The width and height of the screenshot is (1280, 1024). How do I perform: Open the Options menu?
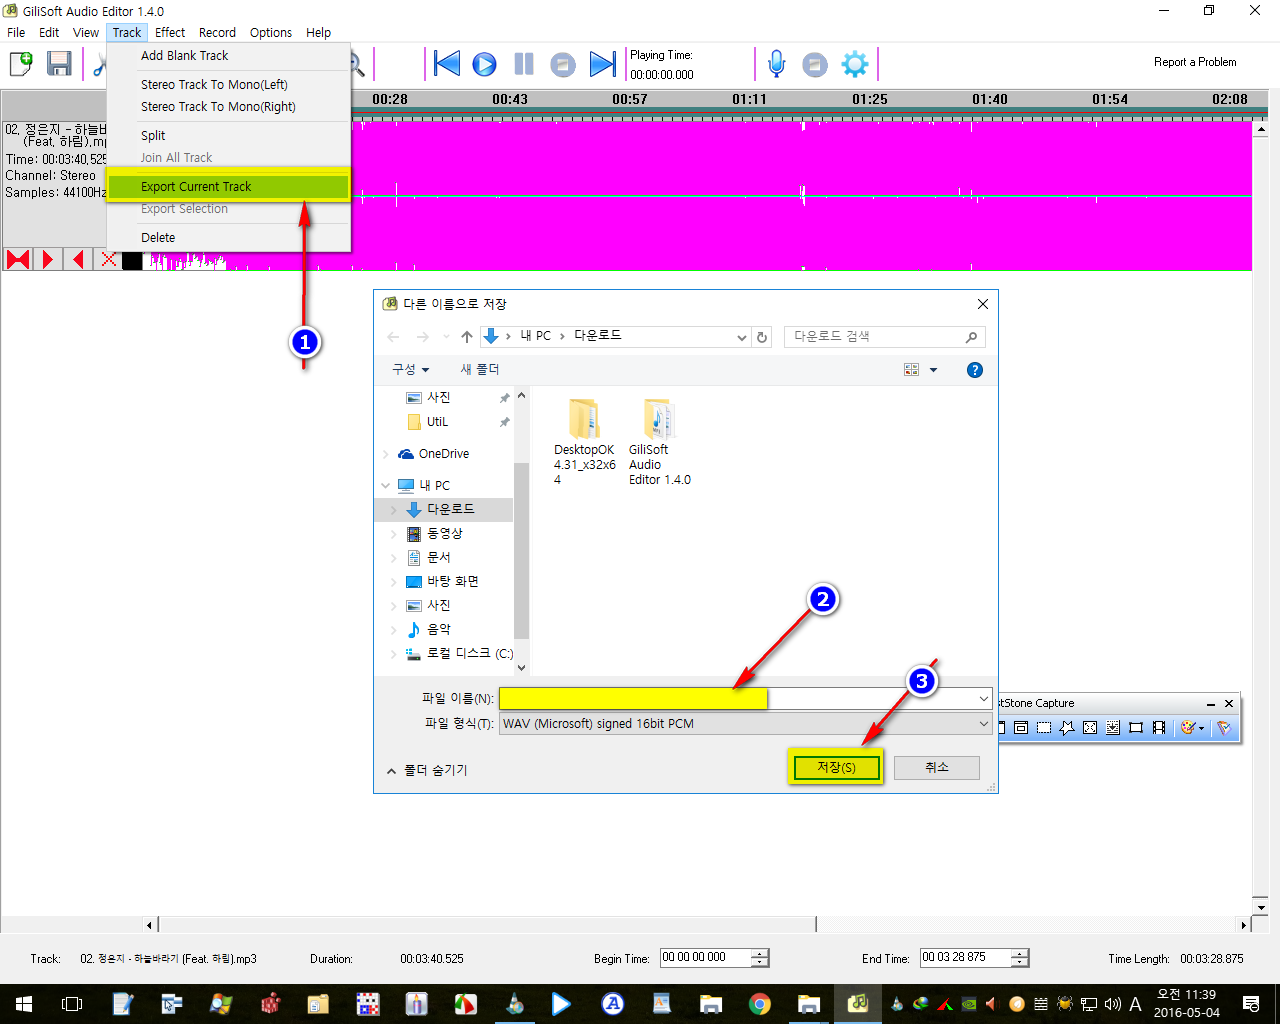271,32
